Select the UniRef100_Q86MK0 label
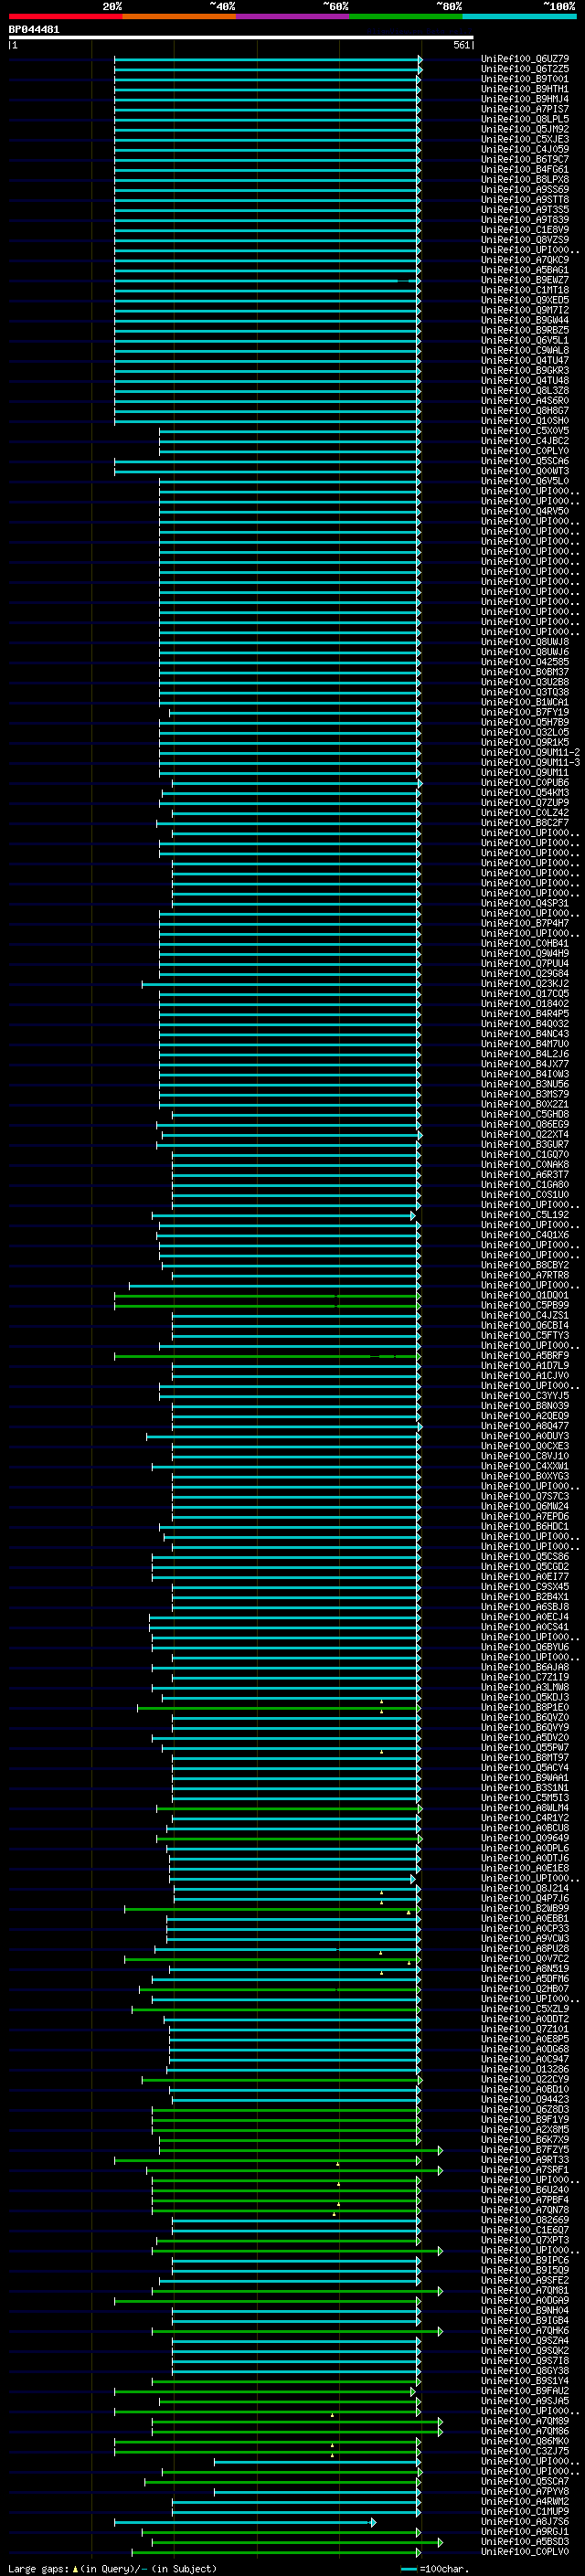Image resolution: width=585 pixels, height=2576 pixels. click(x=525, y=2441)
